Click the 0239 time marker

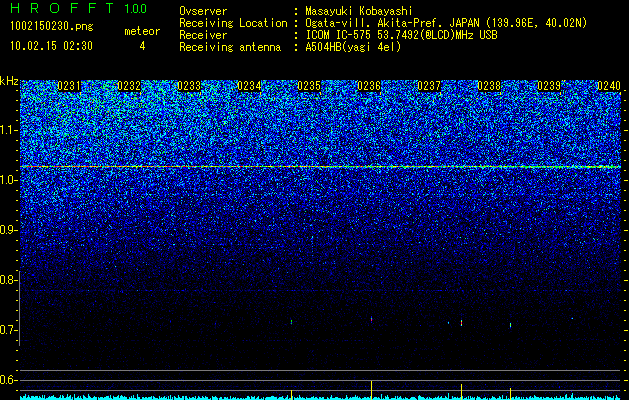(x=549, y=86)
